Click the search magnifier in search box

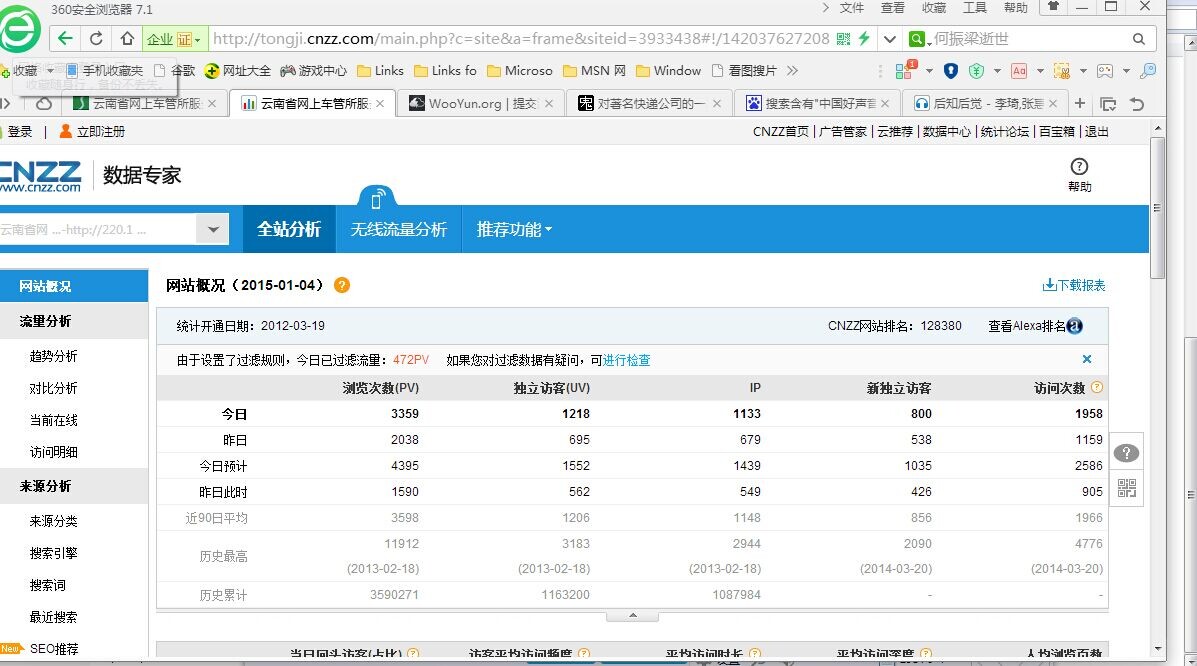point(1138,39)
